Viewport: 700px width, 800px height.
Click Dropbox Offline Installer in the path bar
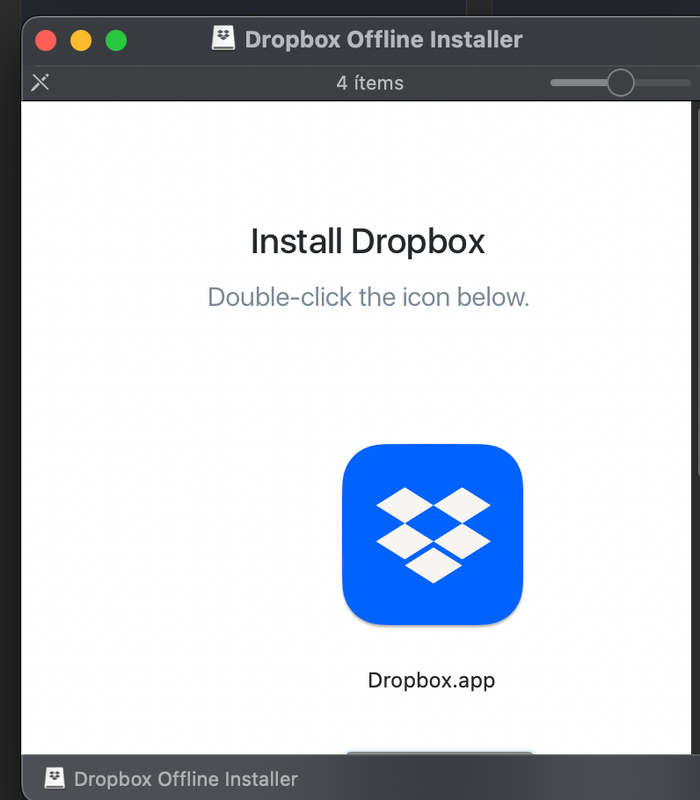tap(186, 779)
